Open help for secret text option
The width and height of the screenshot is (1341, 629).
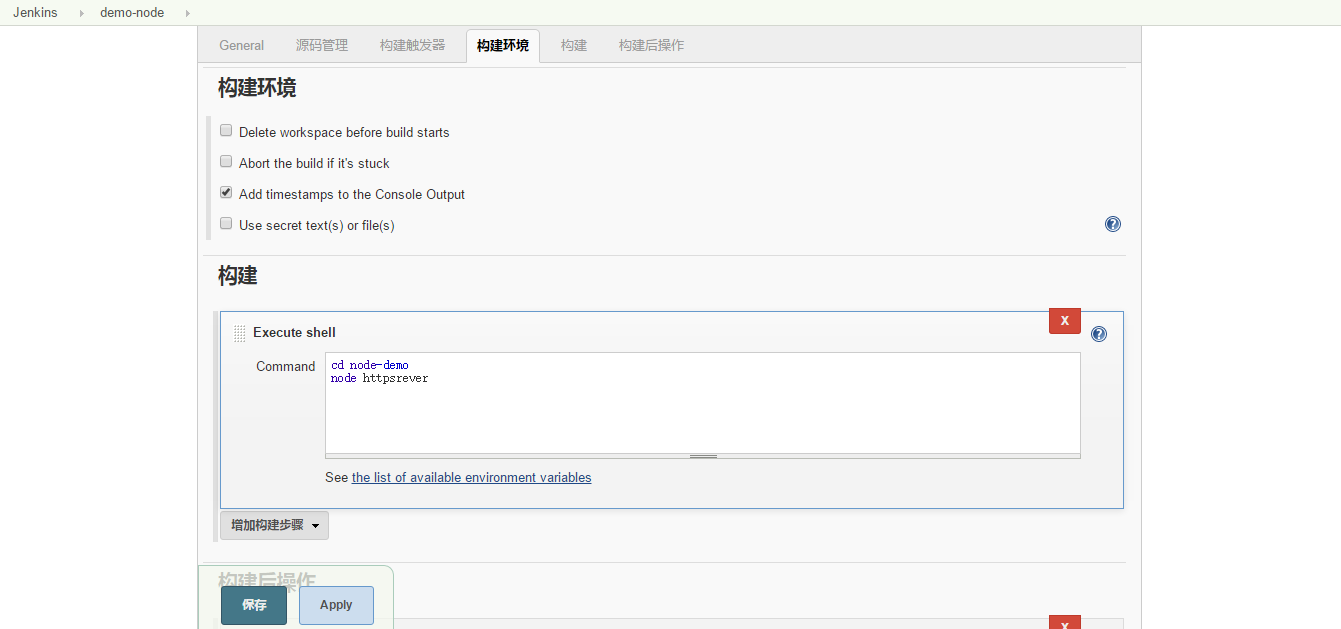tap(1112, 224)
